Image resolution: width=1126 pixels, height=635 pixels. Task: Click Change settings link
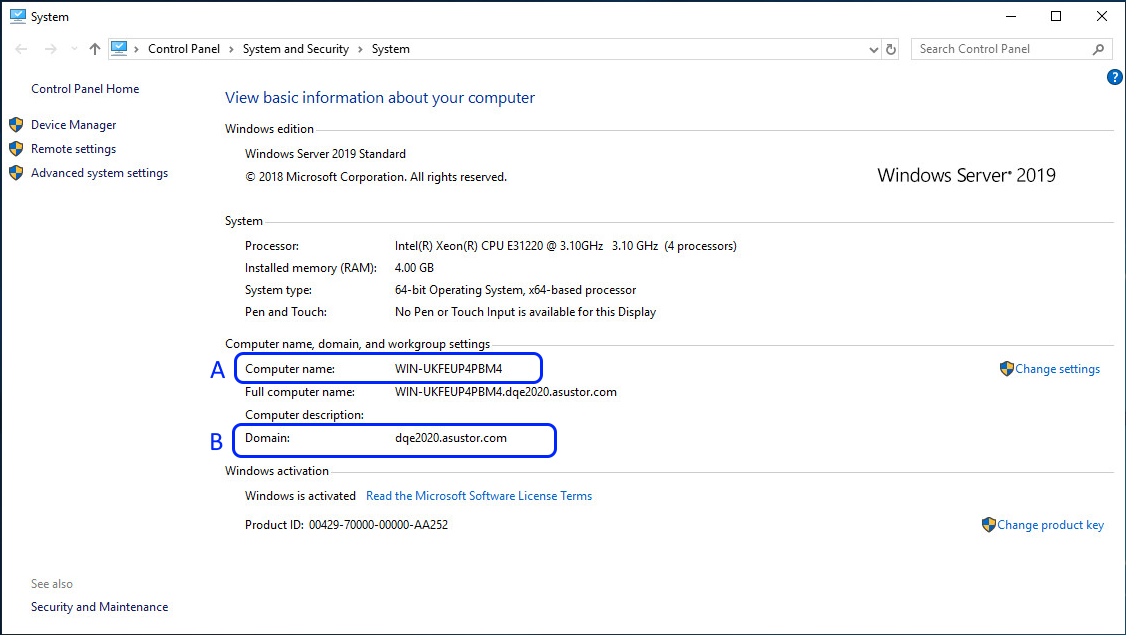[x=1057, y=369]
